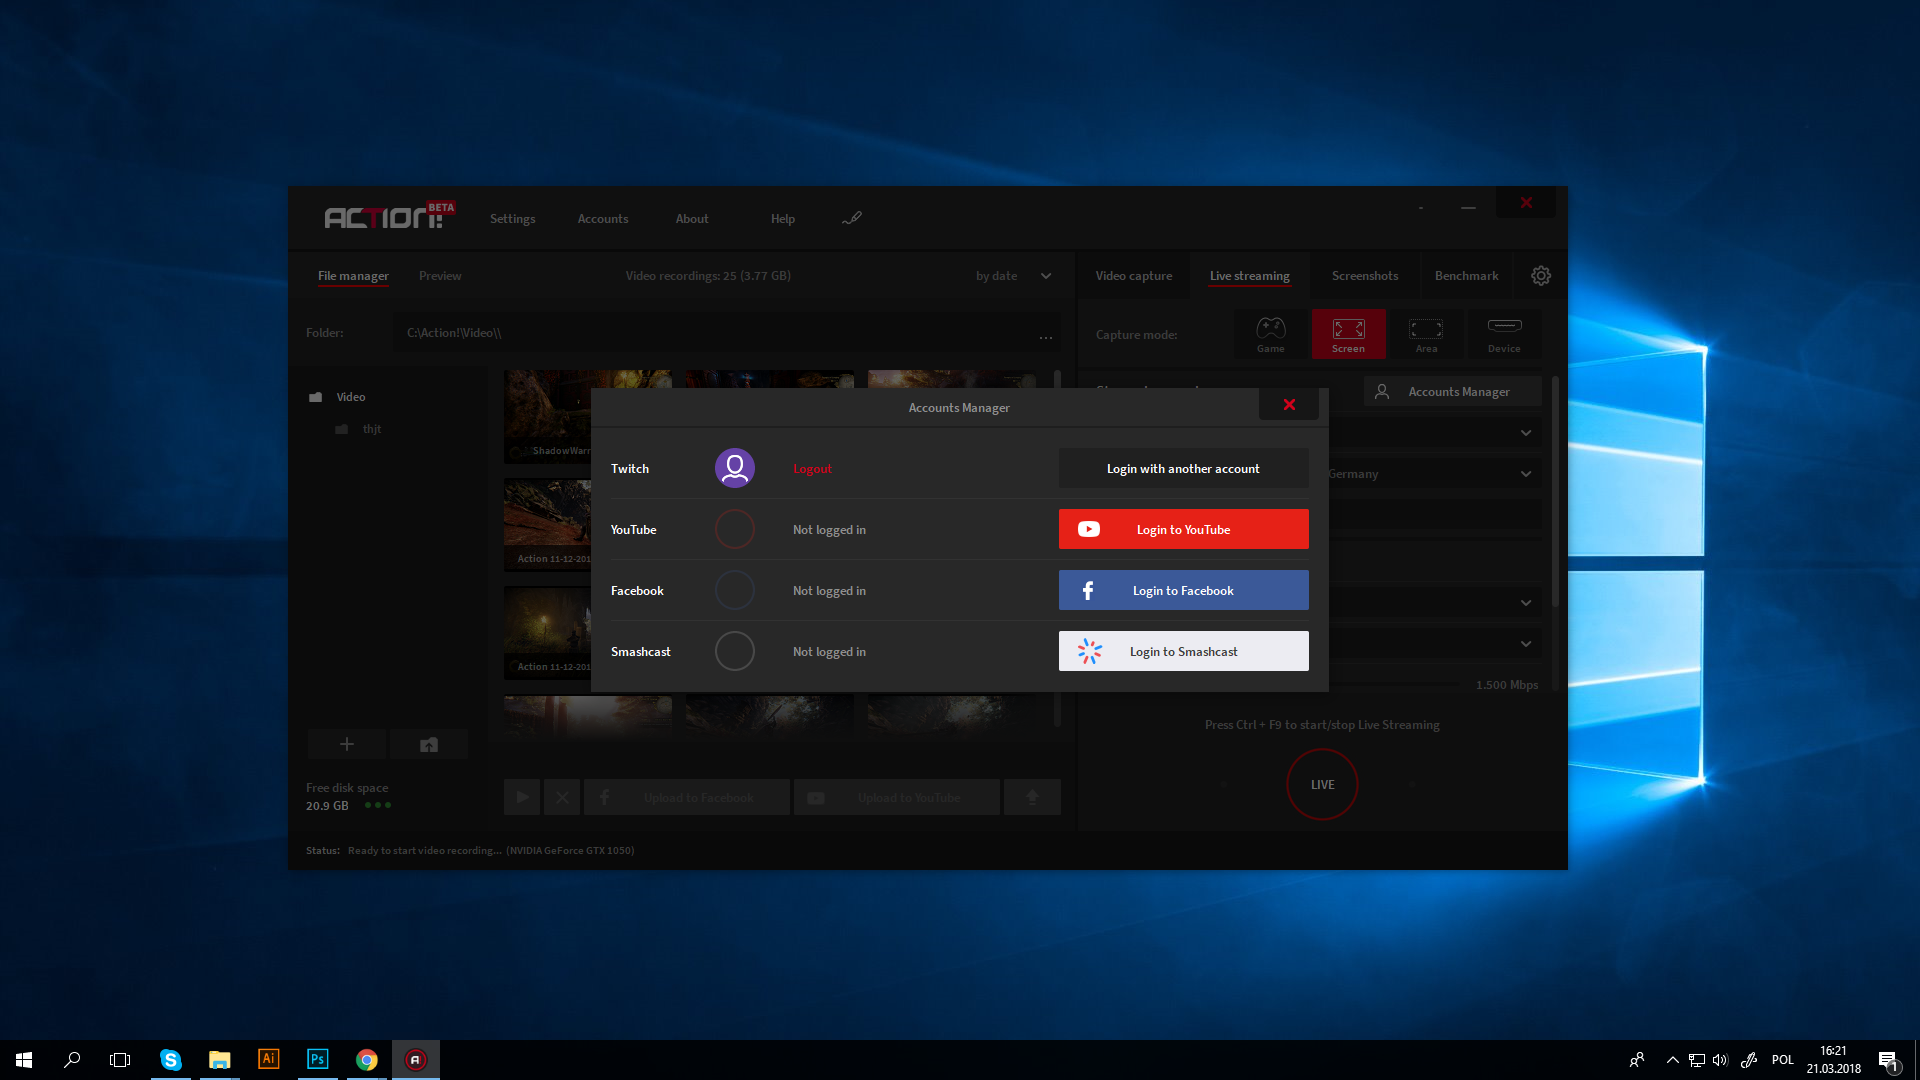Open the About menu
Viewport: 1920px width, 1080px height.
[x=691, y=219]
